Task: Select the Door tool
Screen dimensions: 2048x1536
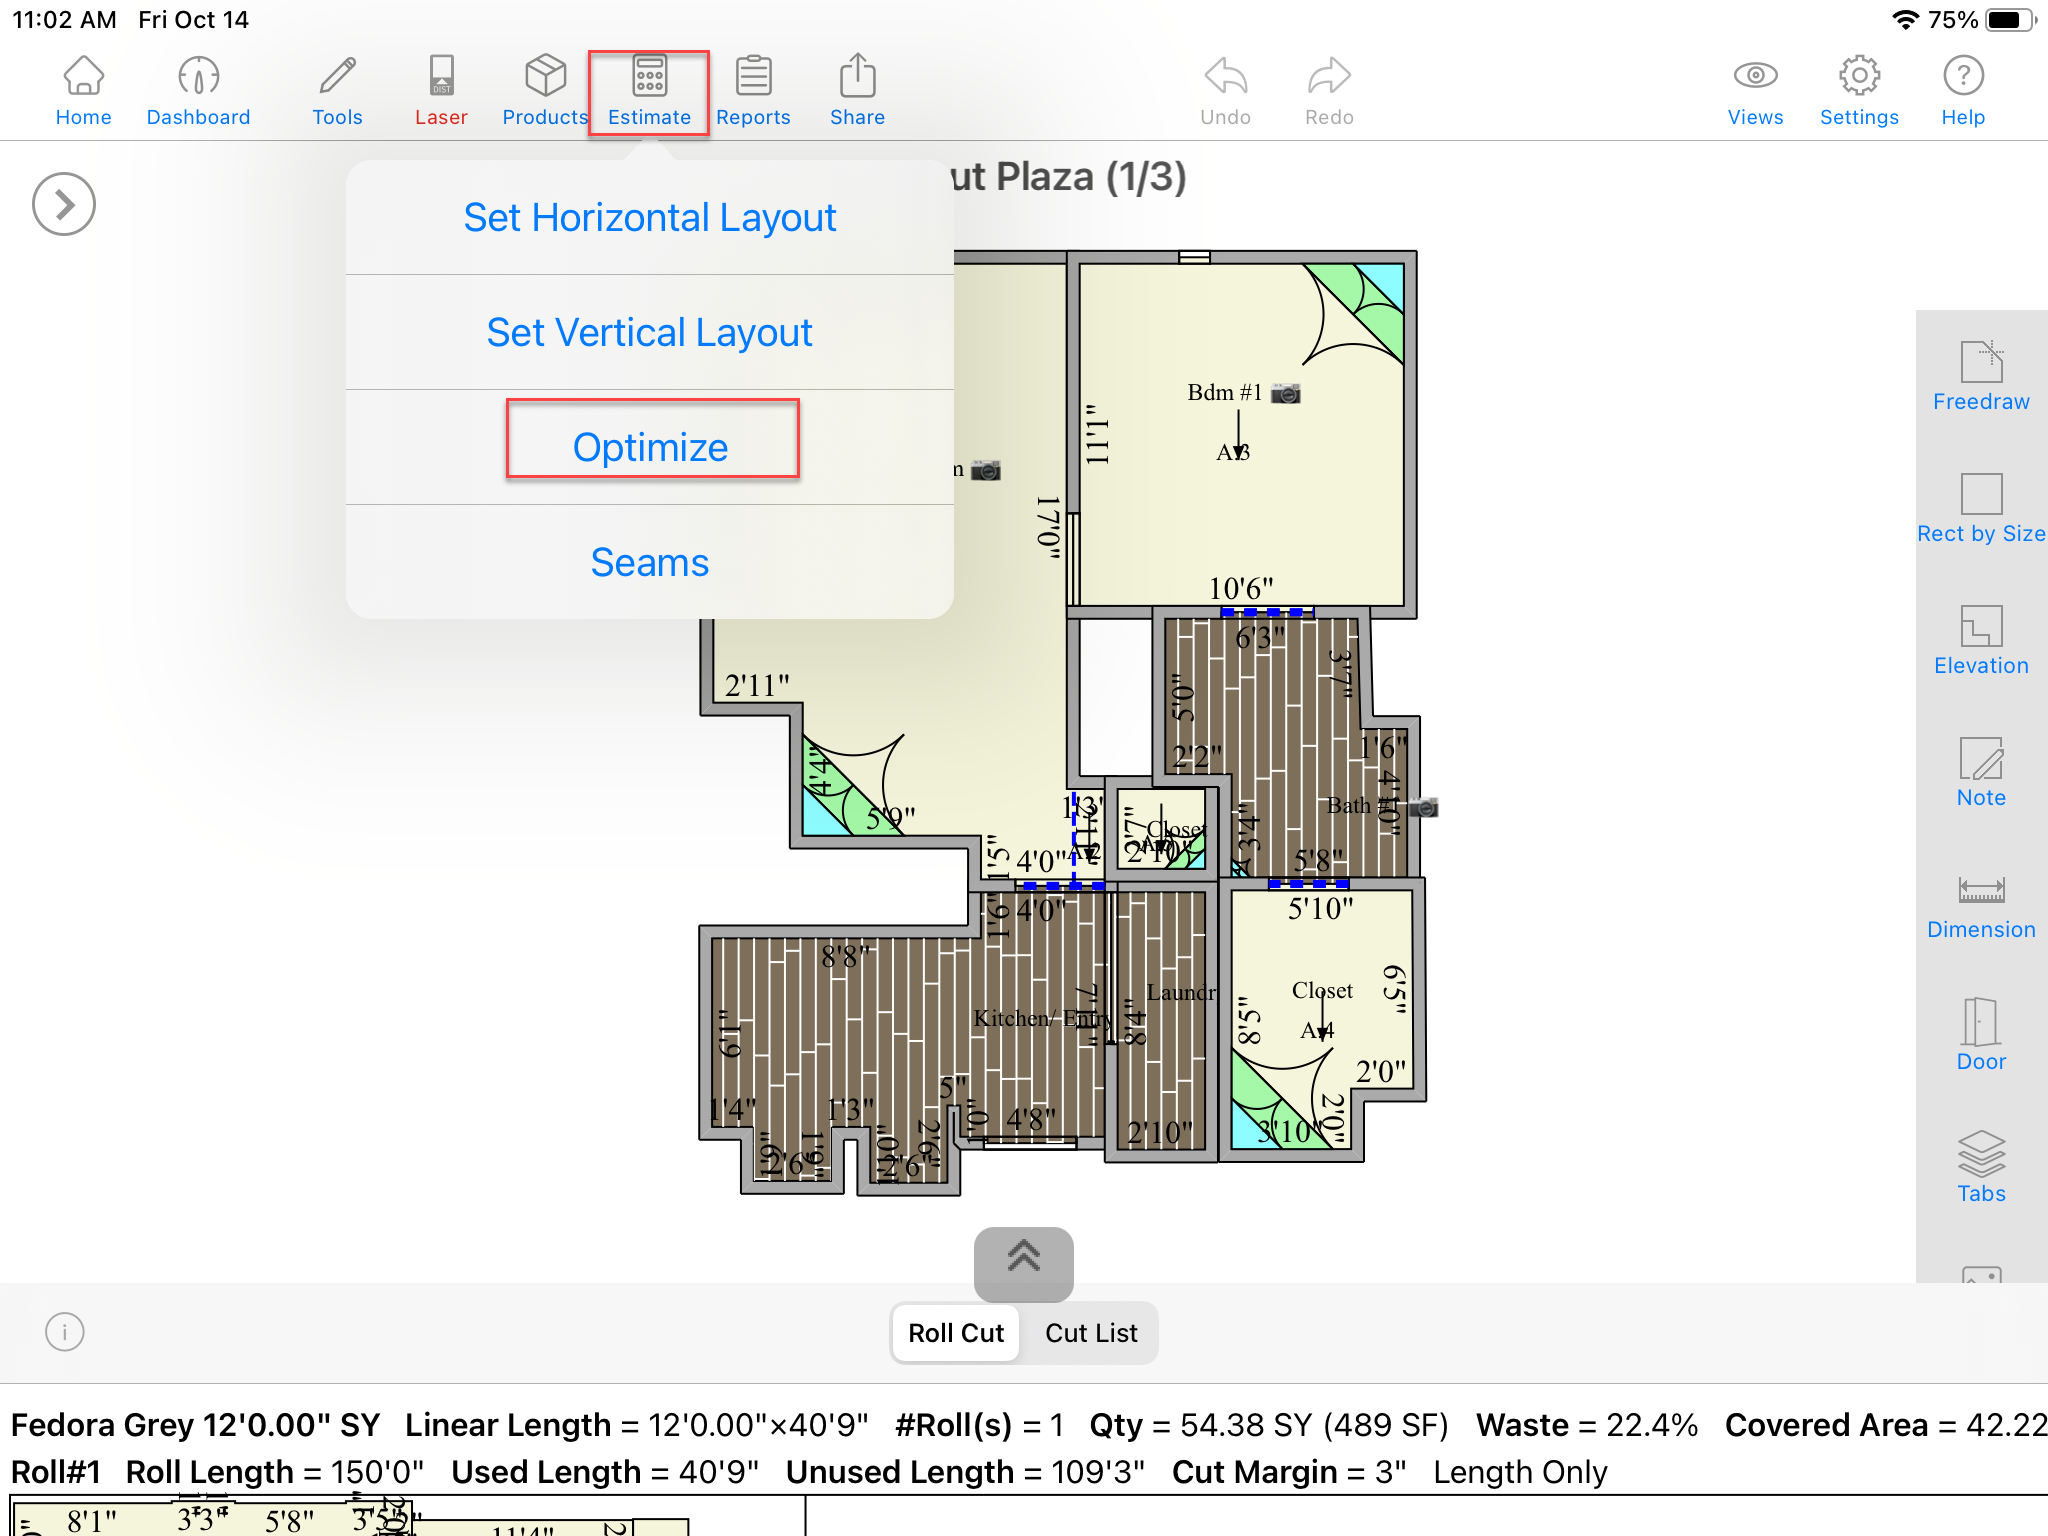Action: point(1981,1036)
